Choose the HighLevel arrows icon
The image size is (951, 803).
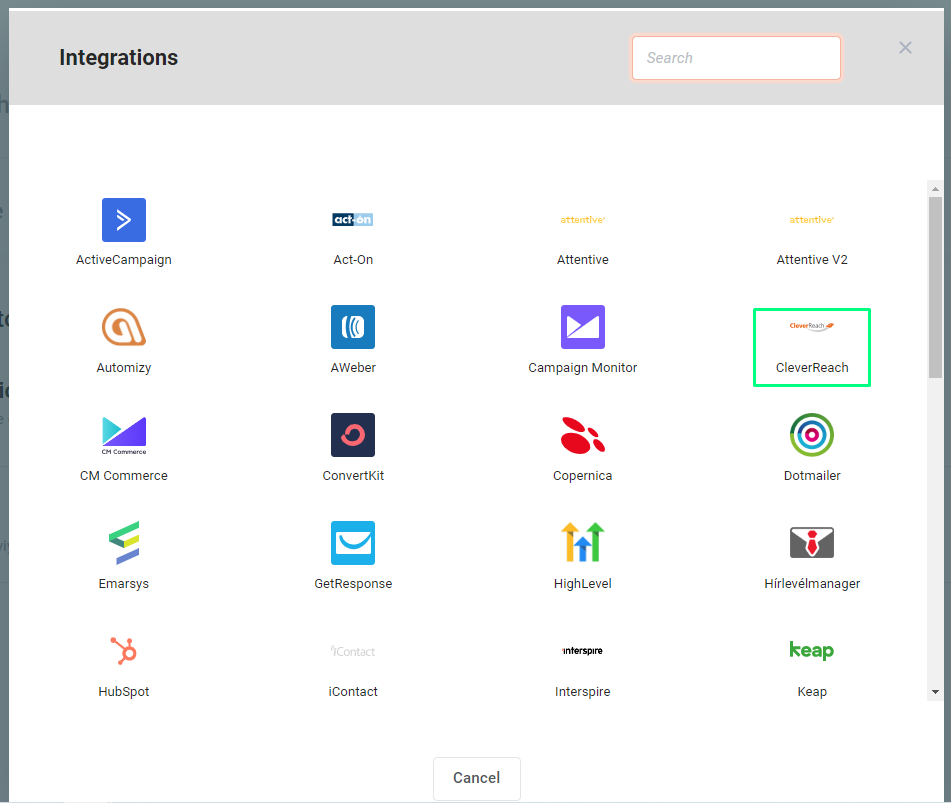[582, 542]
